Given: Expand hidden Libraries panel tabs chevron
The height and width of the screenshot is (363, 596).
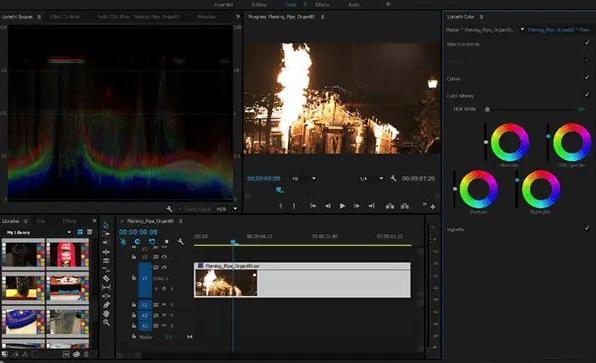Looking at the screenshot, I should [x=94, y=221].
